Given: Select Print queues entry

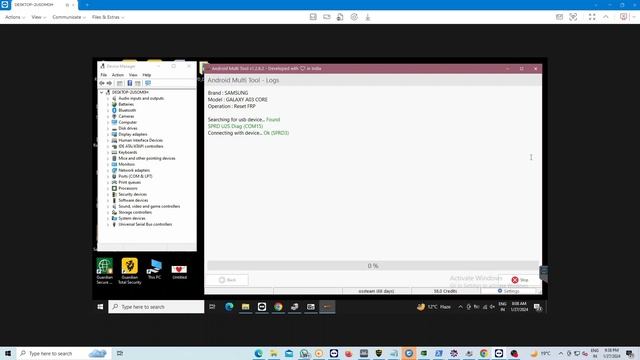Looking at the screenshot, I should tap(129, 182).
